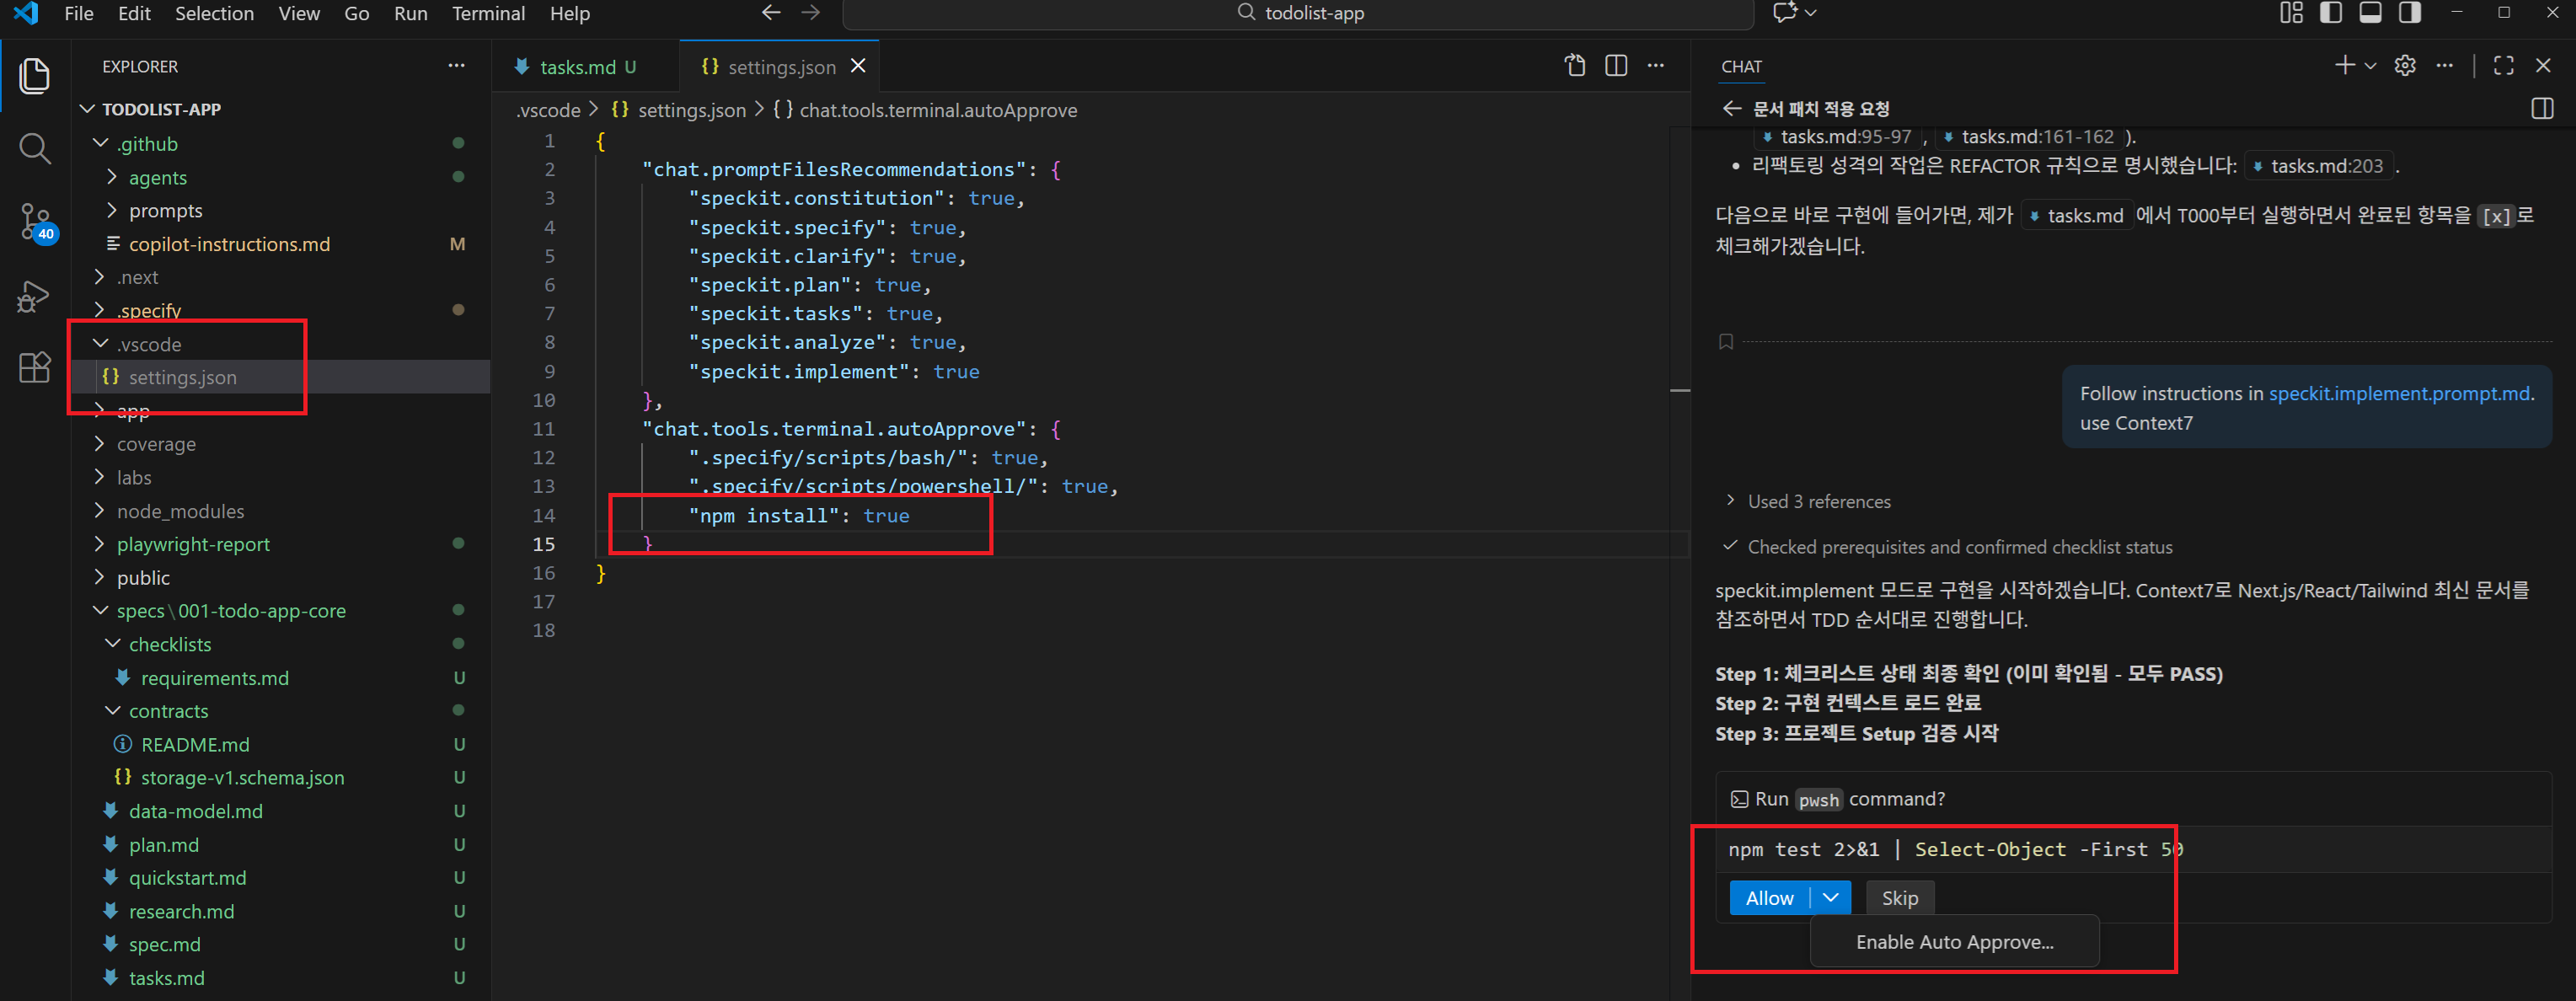Toggle the secondary side bar layout
The height and width of the screenshot is (1001, 2576).
point(2410,13)
